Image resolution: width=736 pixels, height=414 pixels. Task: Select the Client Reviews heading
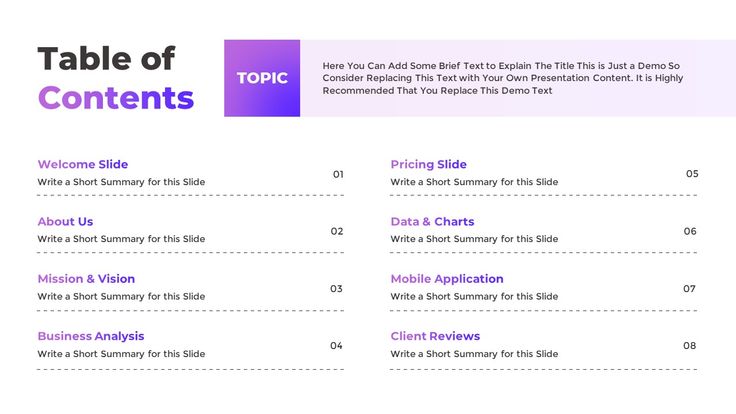coord(435,336)
